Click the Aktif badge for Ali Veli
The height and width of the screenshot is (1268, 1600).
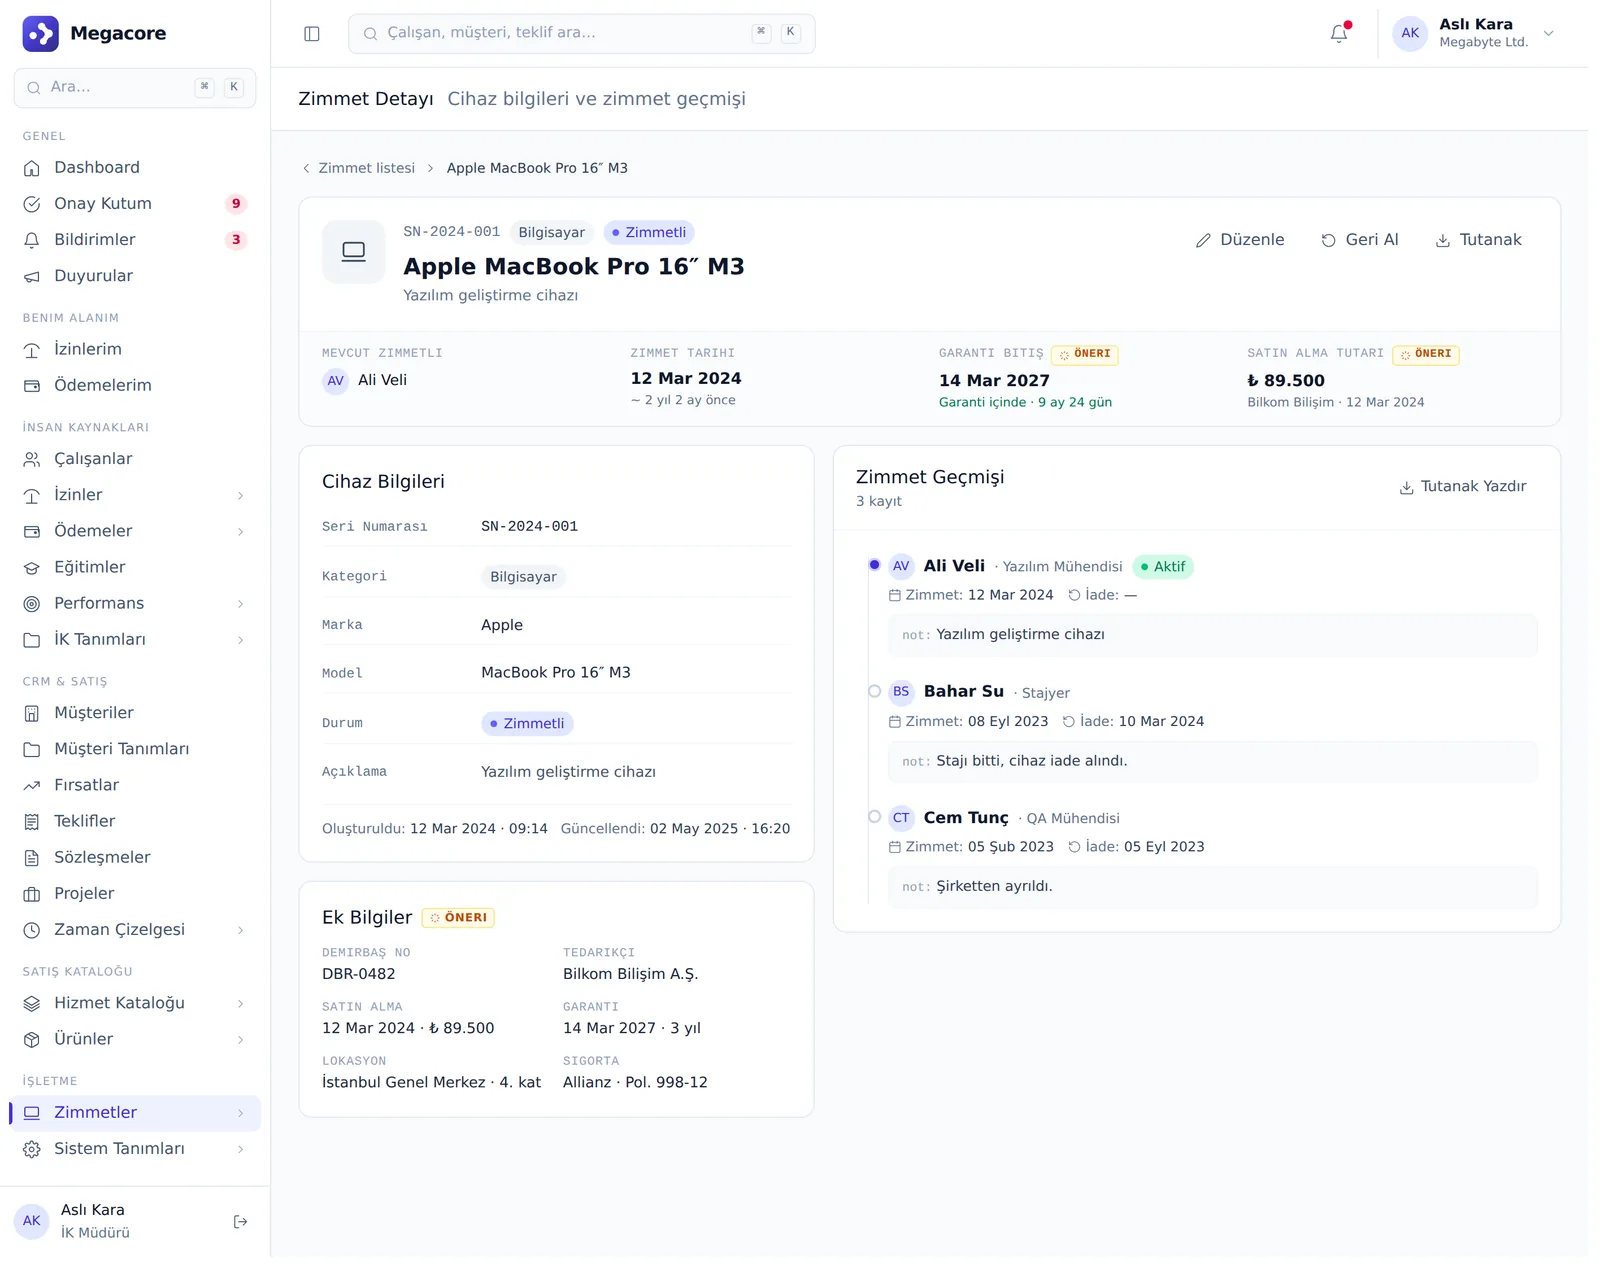[1163, 567]
